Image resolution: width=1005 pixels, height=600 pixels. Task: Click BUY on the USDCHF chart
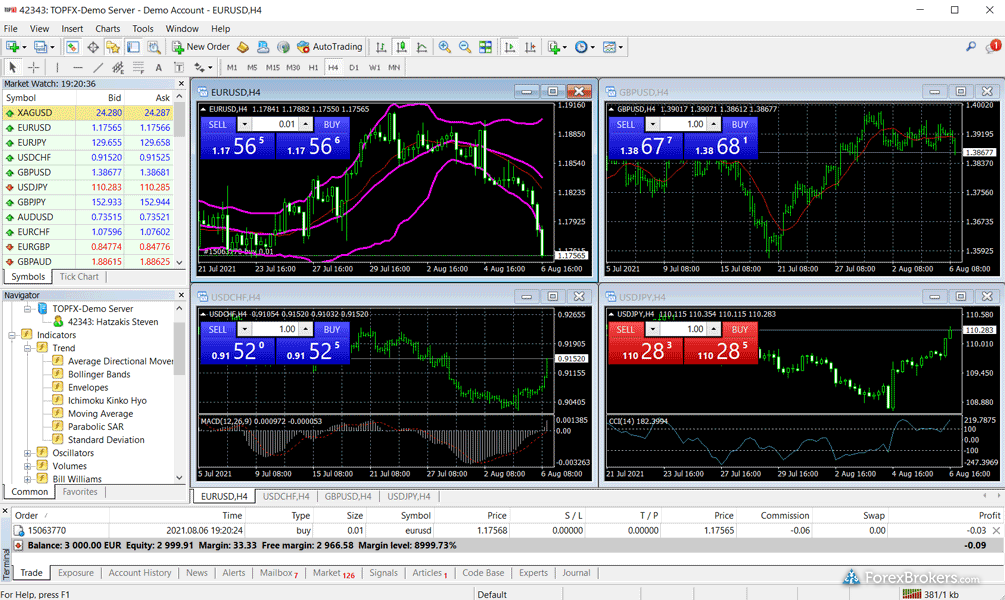coord(331,329)
